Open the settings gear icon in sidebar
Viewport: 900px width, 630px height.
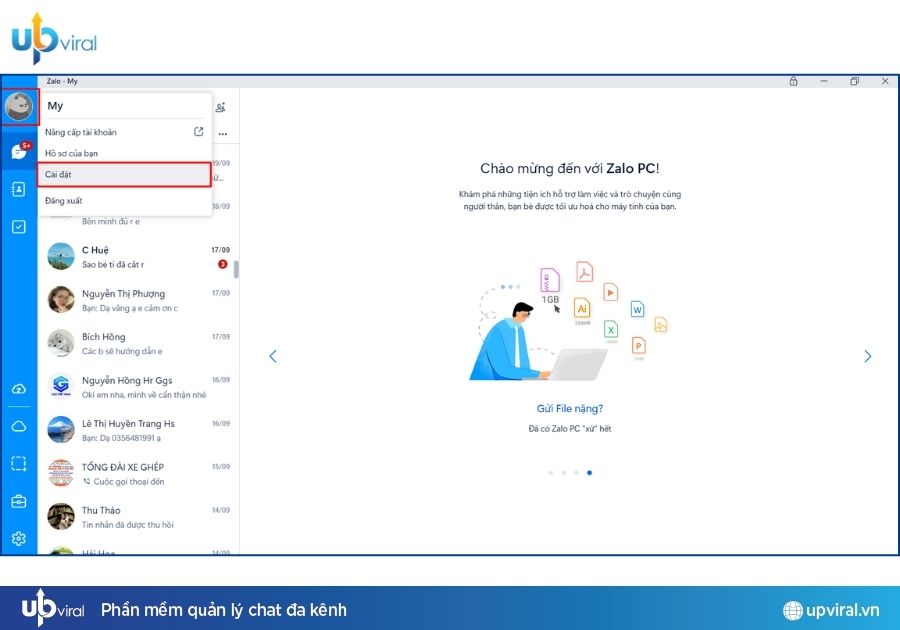pos(19,539)
